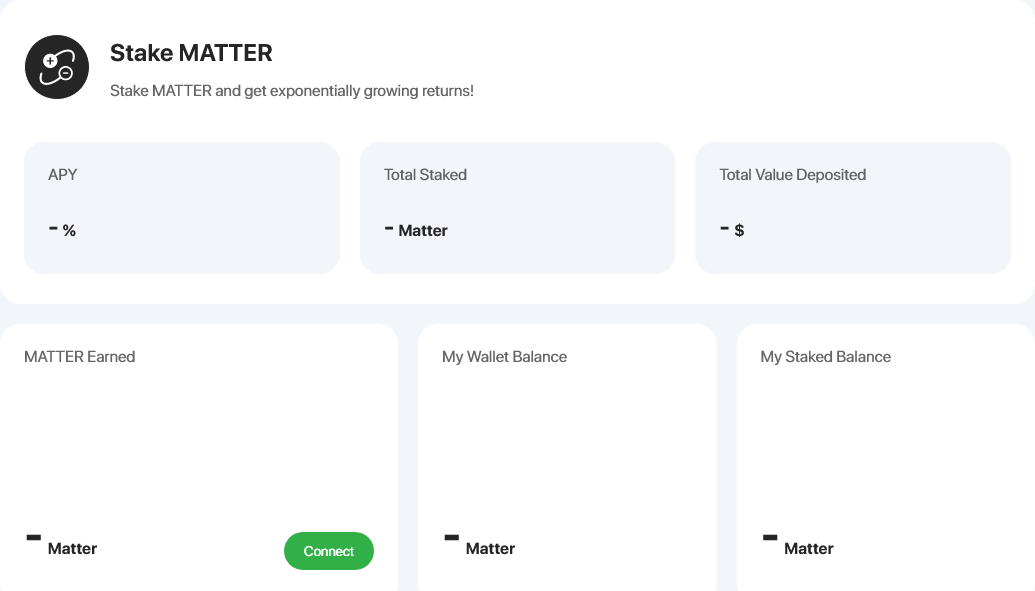Viewport: 1035px width, 591px height.
Task: Click the My Staked Balance label
Action: tap(826, 357)
